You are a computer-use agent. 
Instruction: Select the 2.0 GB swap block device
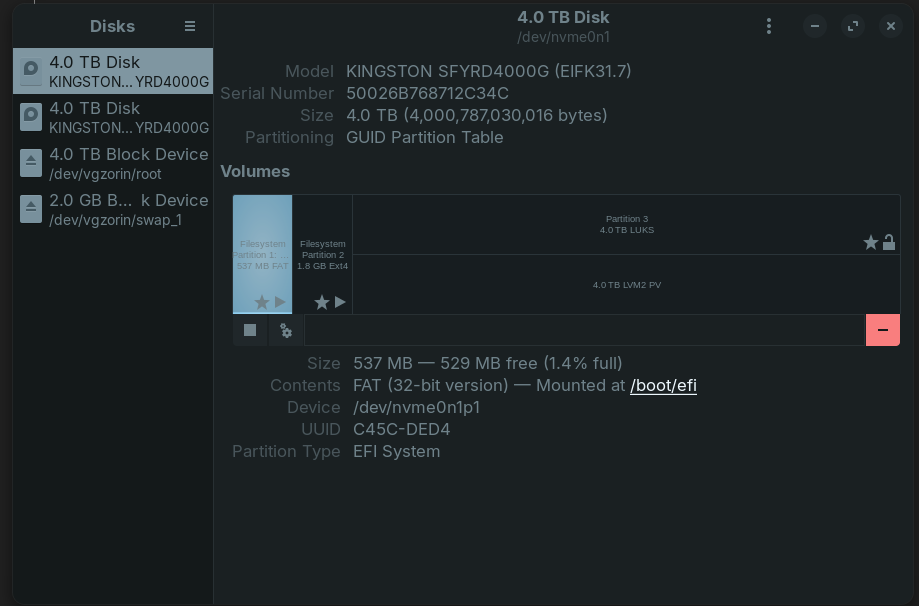click(113, 209)
